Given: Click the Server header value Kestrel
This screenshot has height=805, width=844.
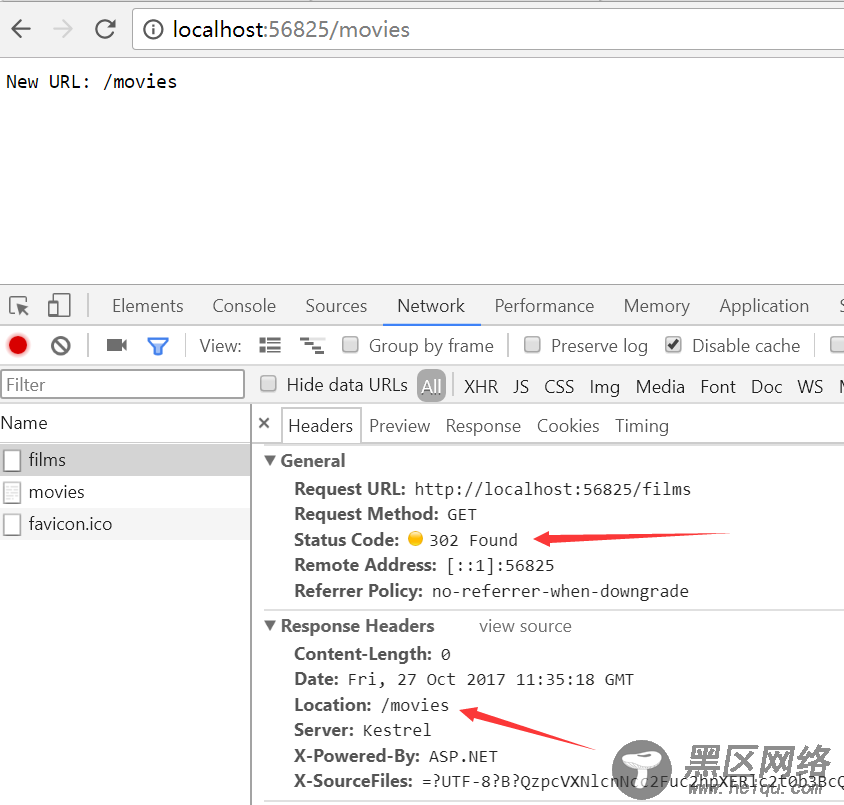Looking at the screenshot, I should [x=397, y=730].
